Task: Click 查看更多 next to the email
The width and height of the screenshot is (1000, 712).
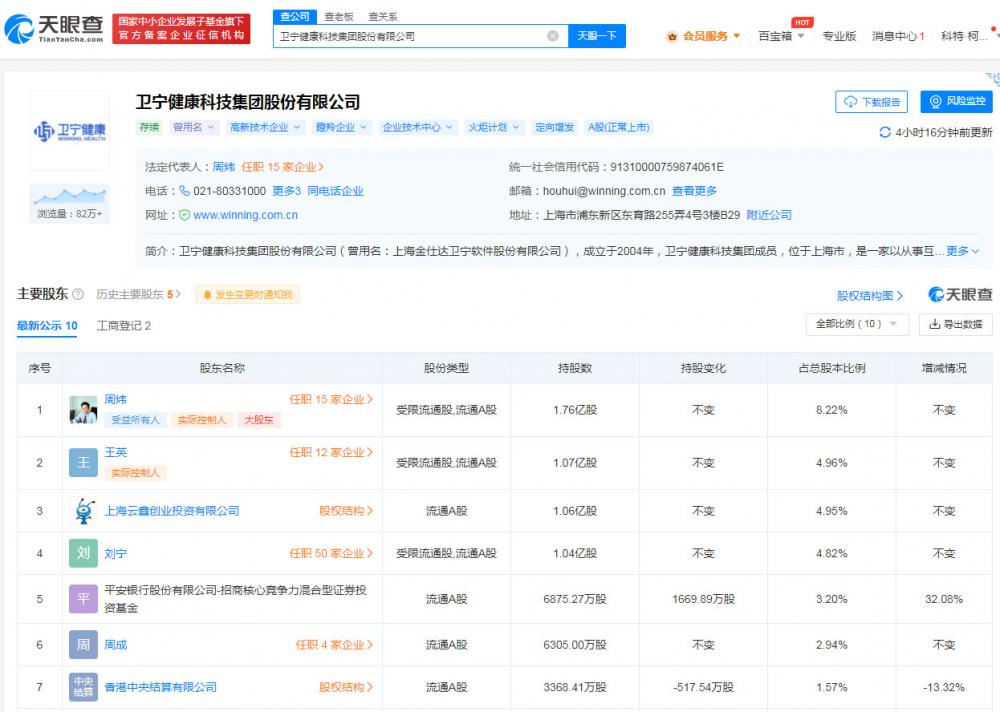Action: coord(695,191)
